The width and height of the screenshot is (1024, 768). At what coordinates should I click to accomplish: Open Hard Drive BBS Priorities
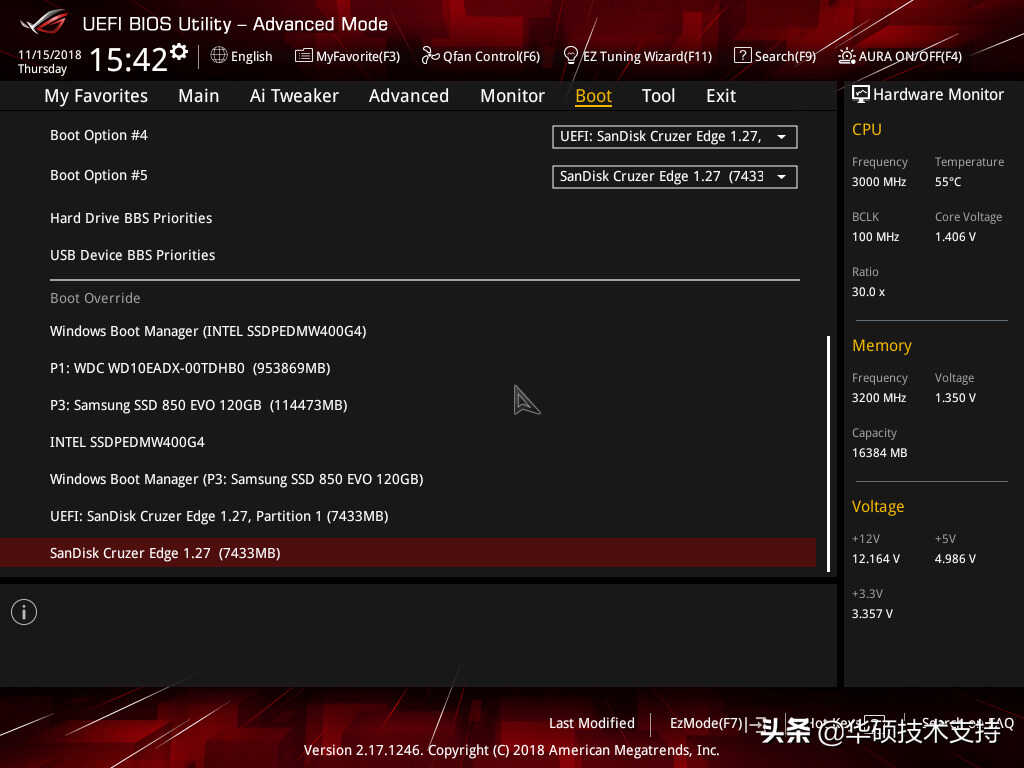pyautogui.click(x=131, y=218)
